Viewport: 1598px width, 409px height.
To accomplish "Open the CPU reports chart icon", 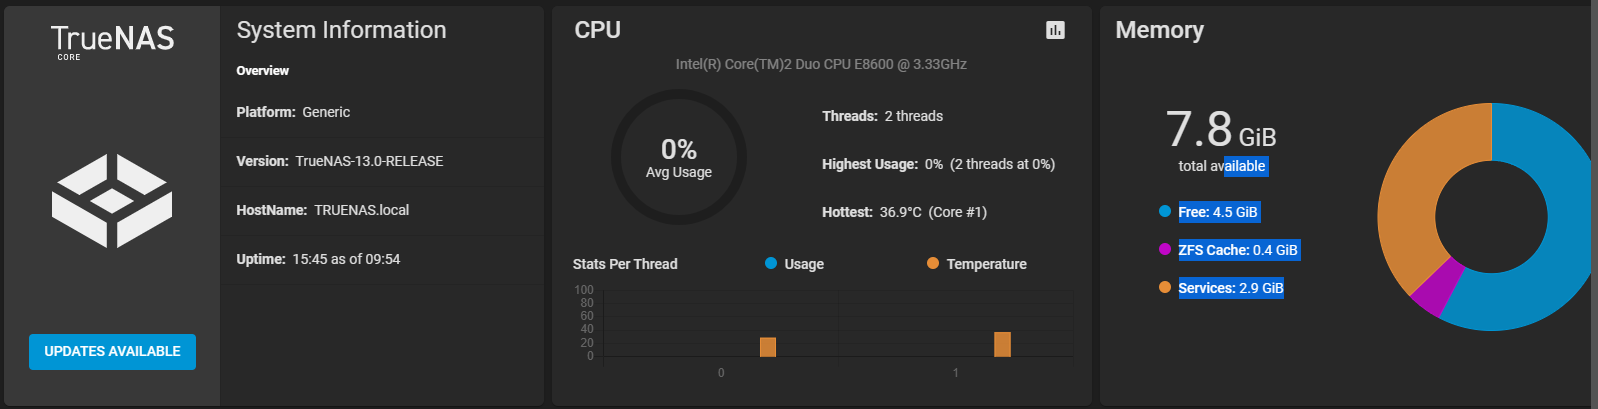I will pyautogui.click(x=1055, y=30).
